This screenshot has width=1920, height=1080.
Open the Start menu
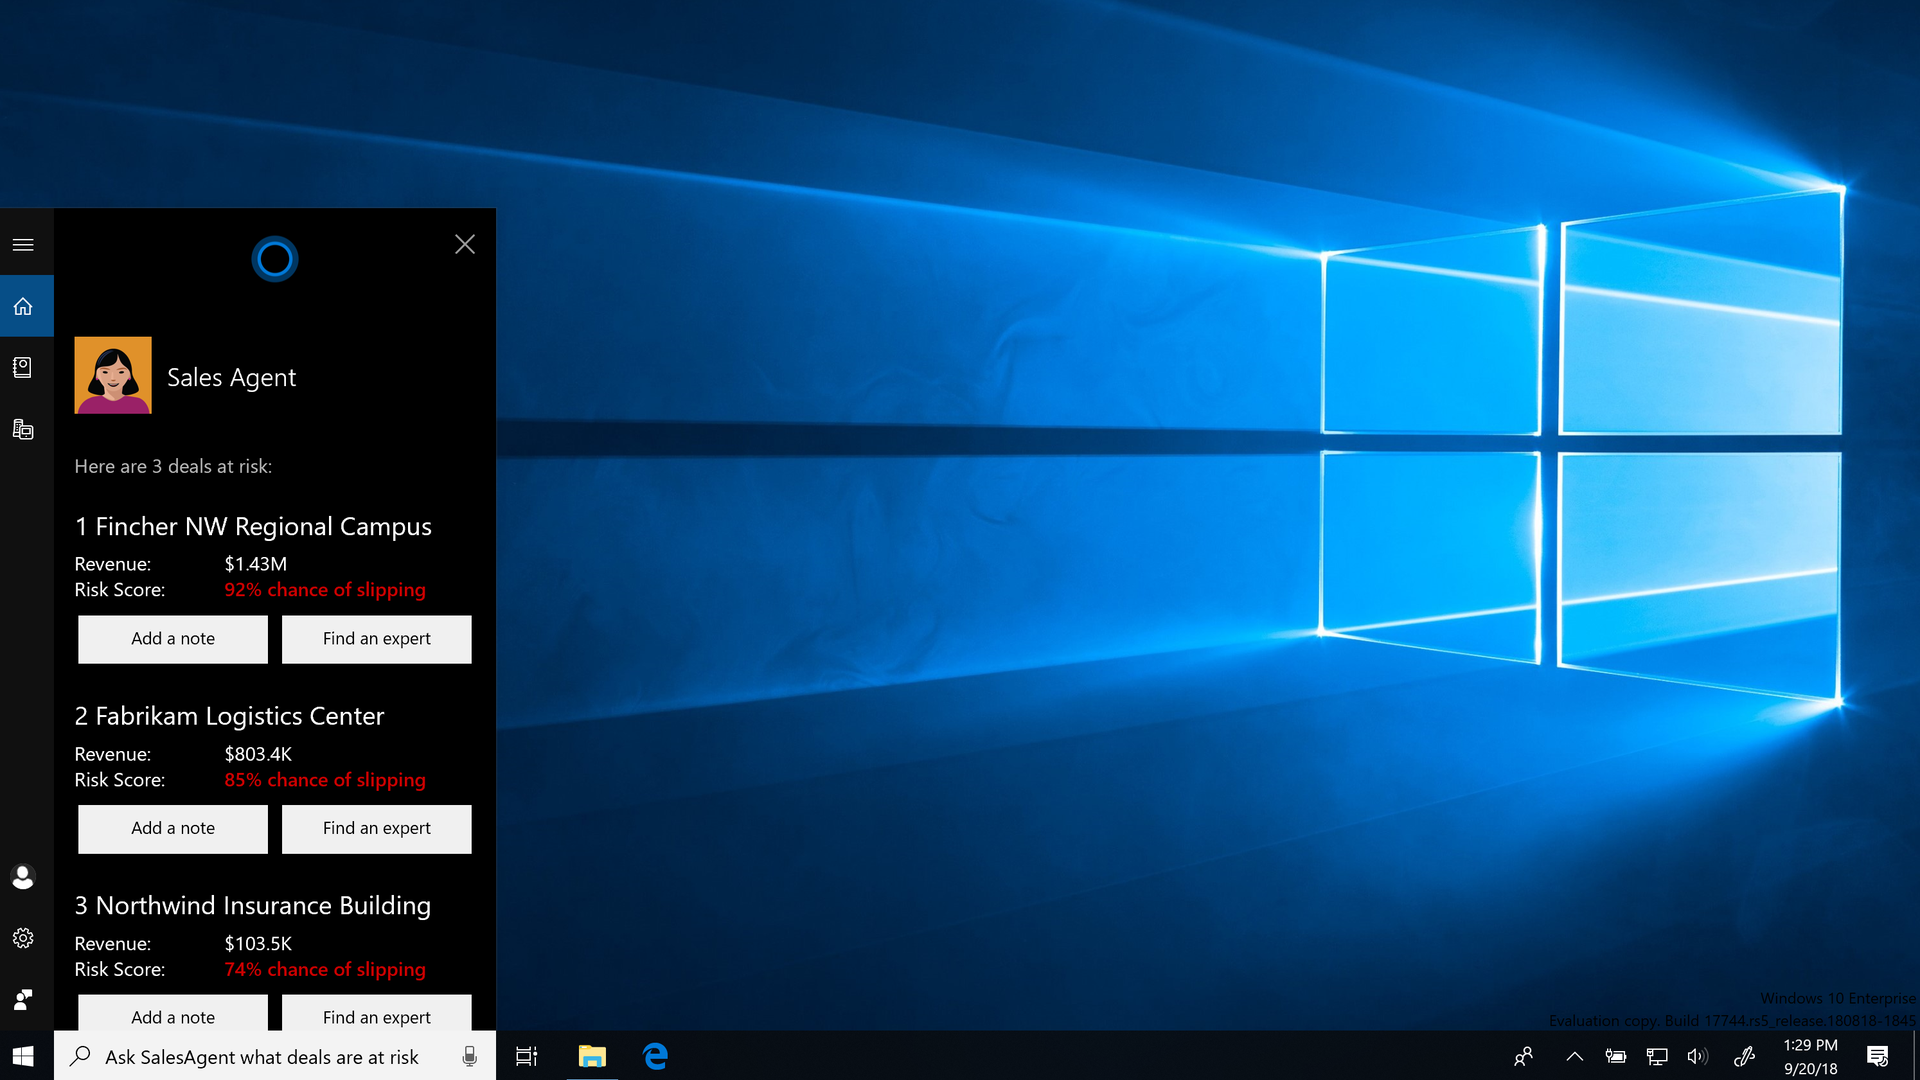point(22,1056)
